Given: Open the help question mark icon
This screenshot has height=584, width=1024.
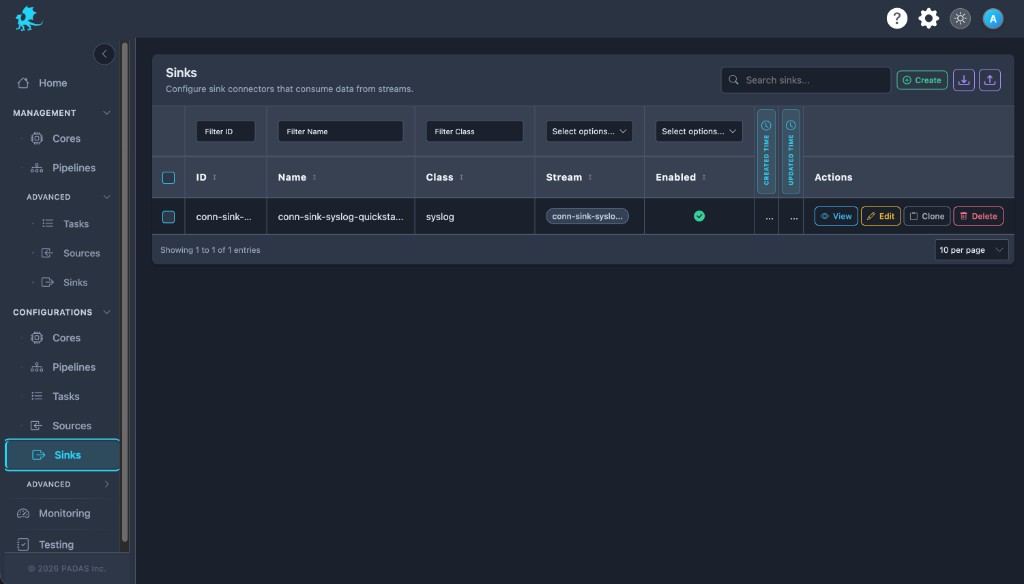Looking at the screenshot, I should coord(897,18).
